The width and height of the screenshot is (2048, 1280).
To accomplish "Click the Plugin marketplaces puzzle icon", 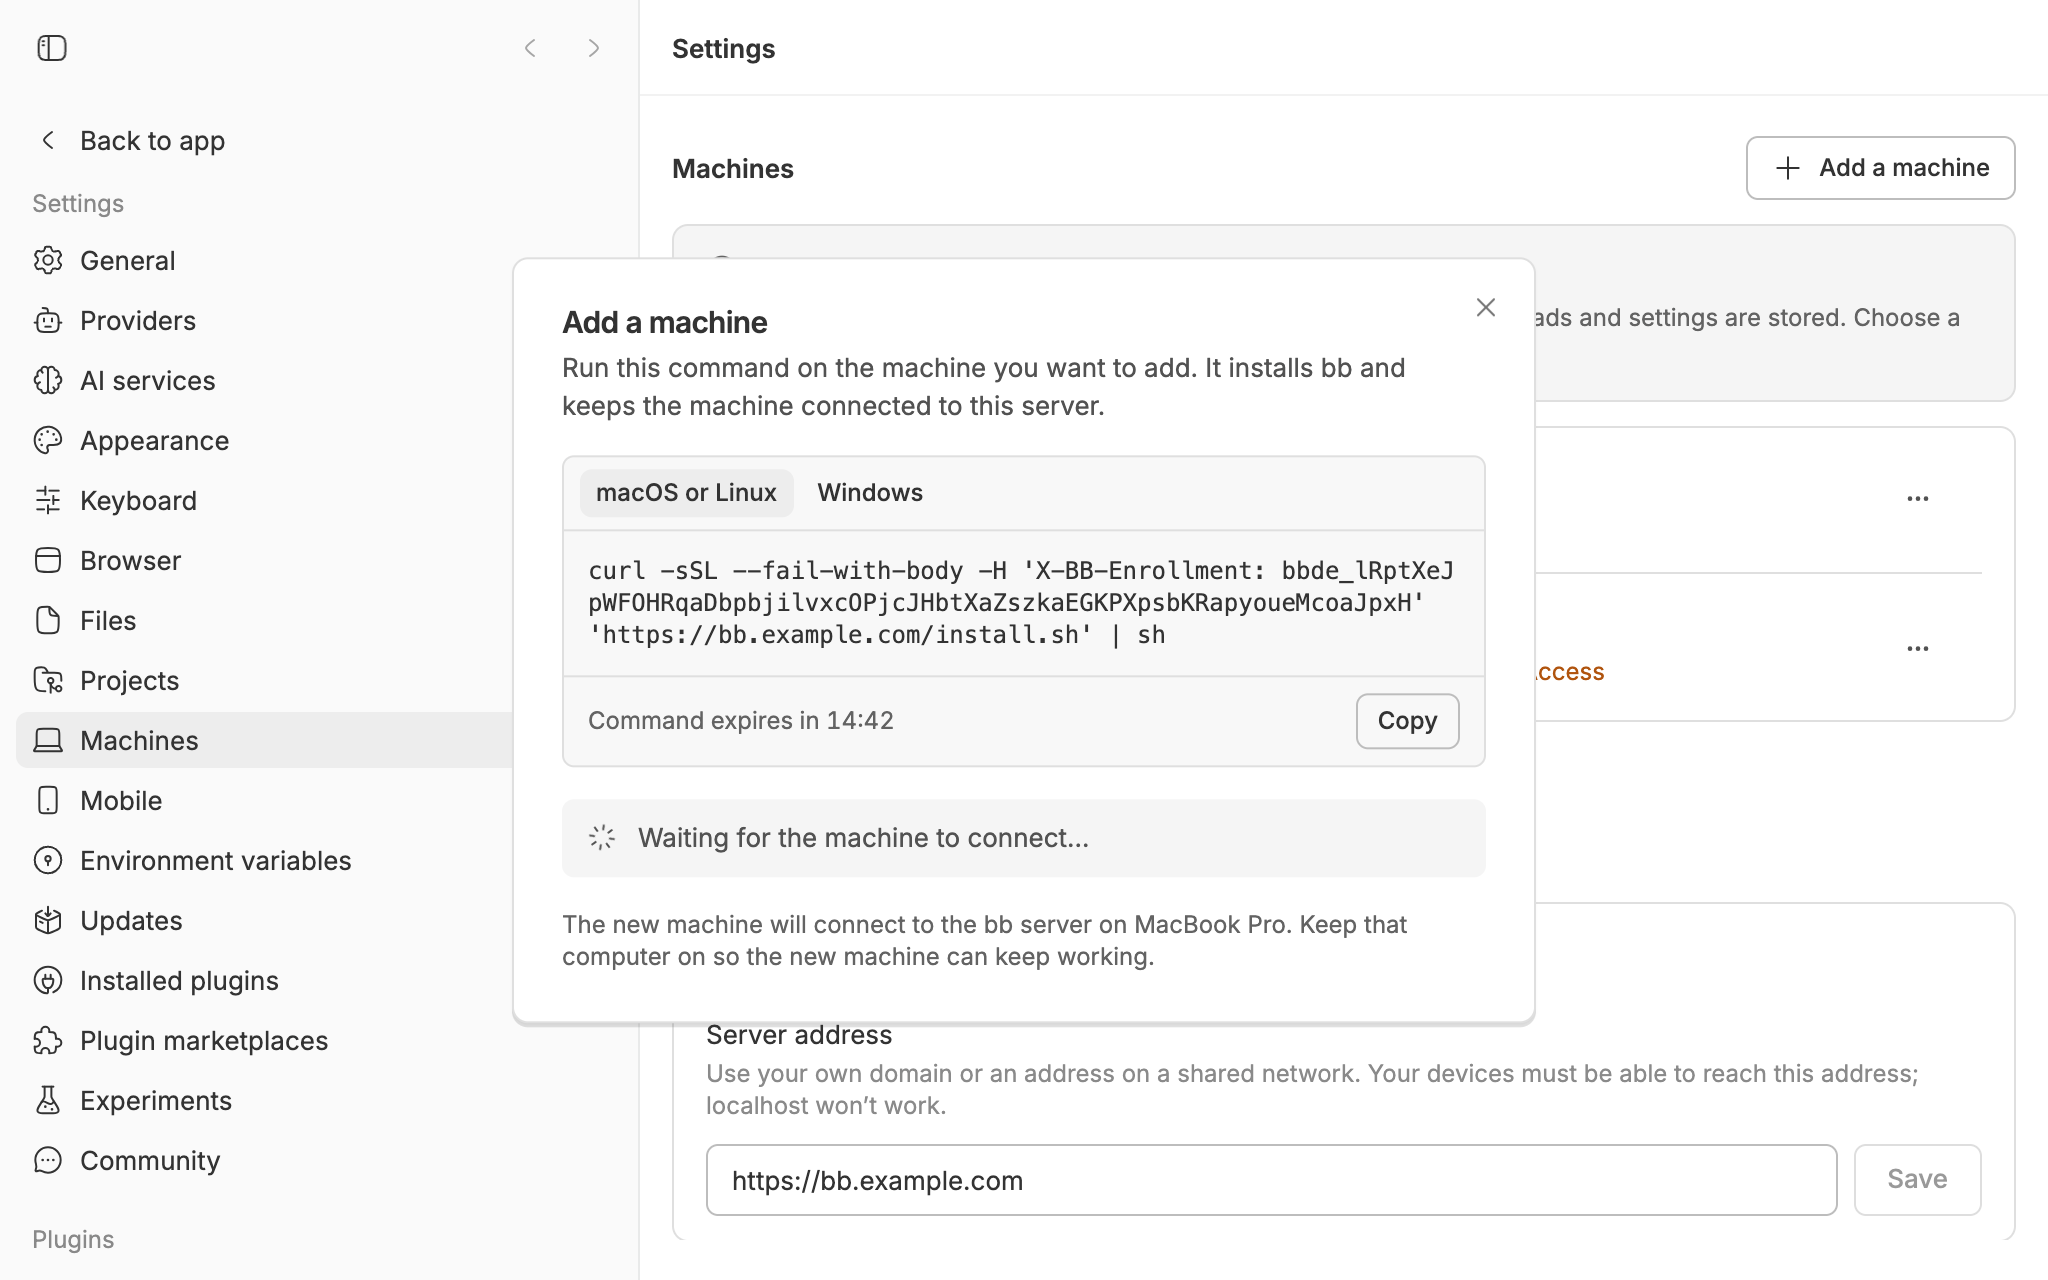I will [48, 1040].
